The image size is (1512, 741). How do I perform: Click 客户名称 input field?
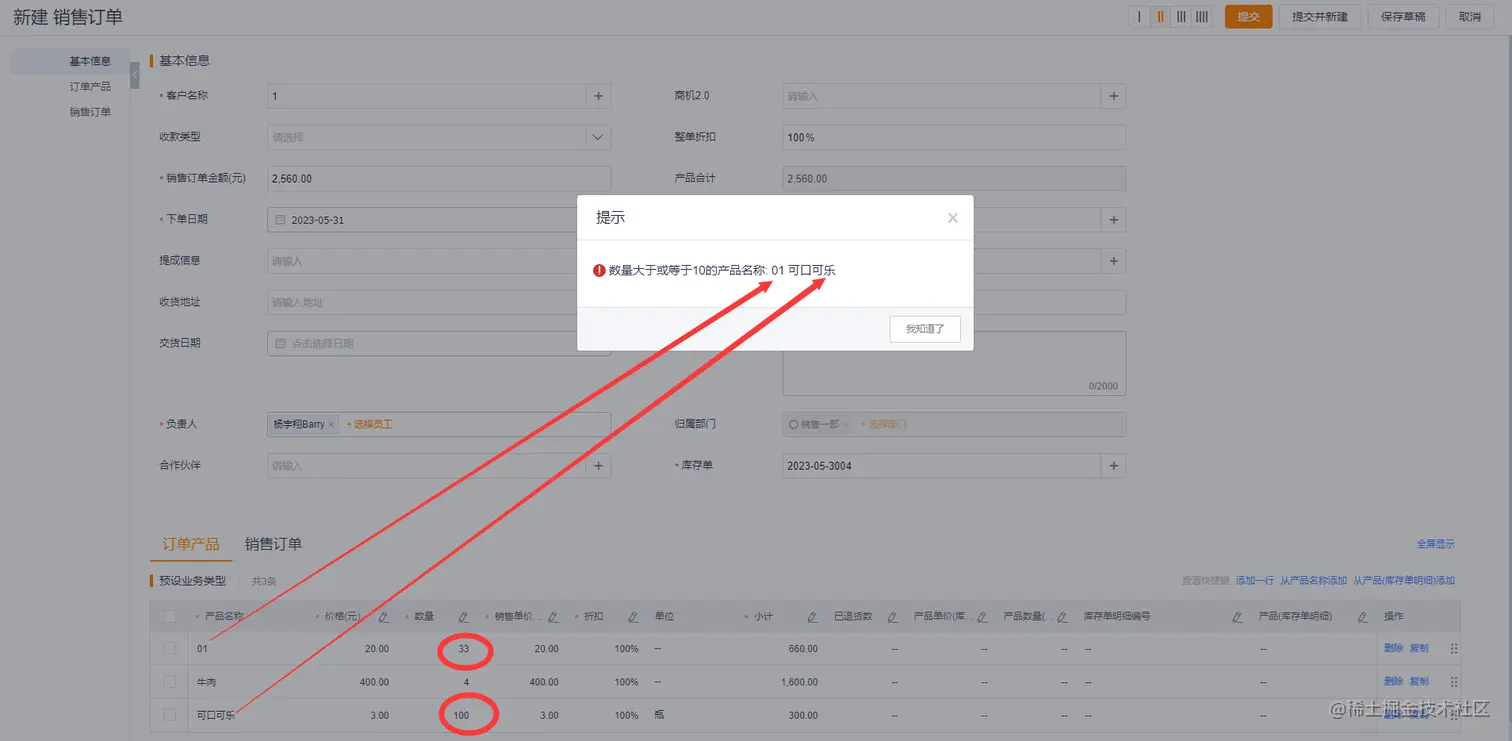tap(427, 96)
